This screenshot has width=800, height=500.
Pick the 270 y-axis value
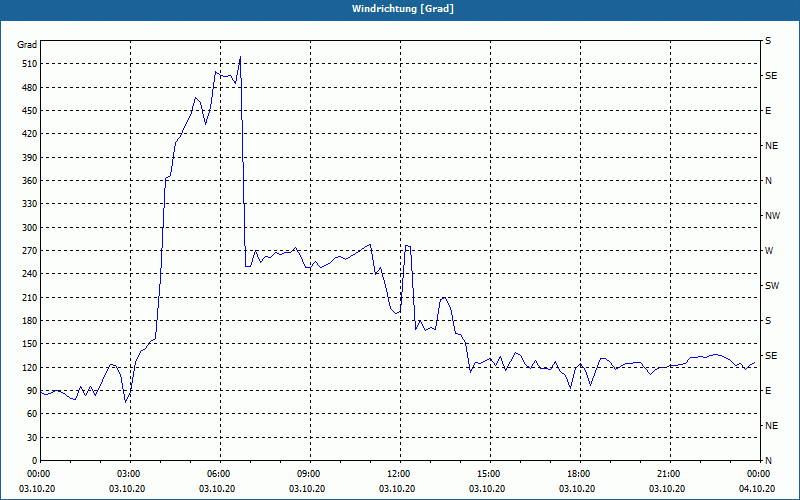click(29, 251)
